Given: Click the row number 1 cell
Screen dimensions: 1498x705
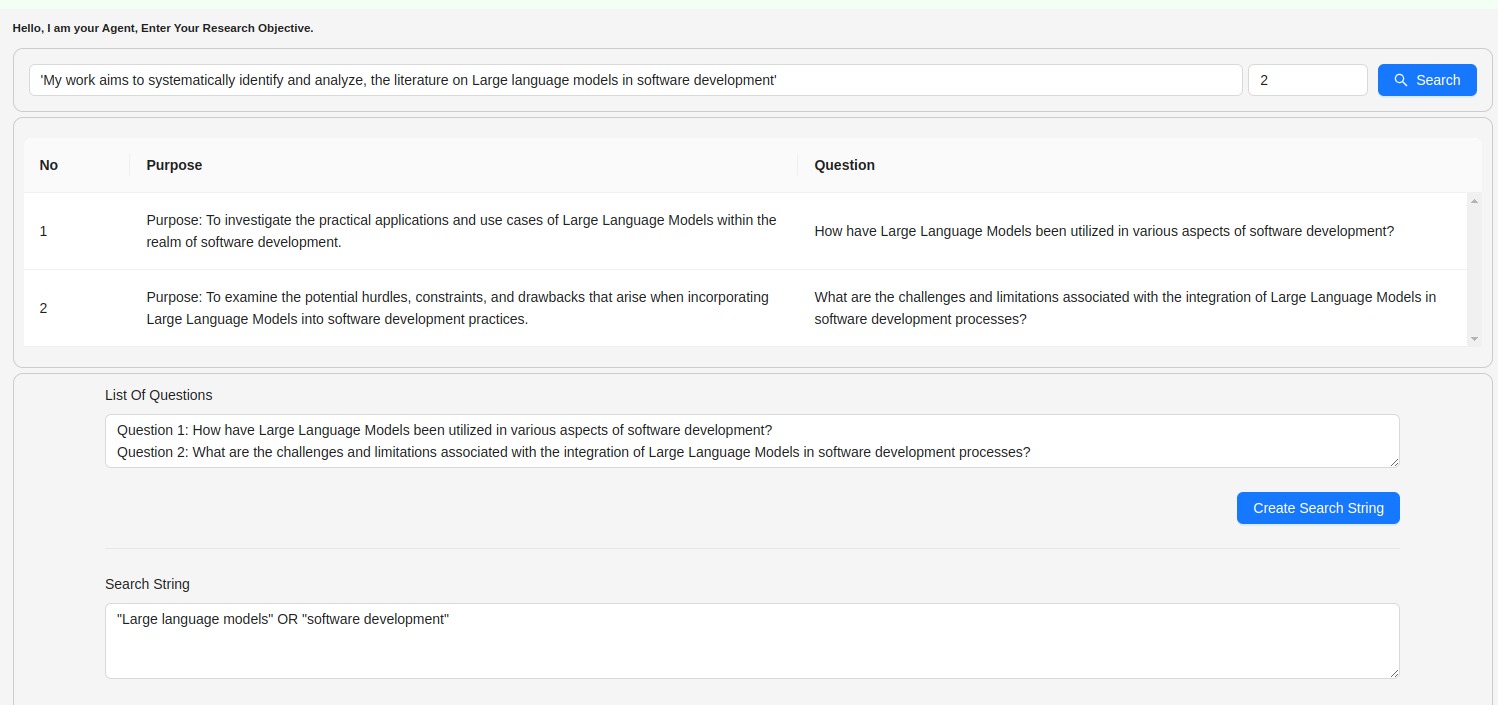Looking at the screenshot, I should [x=44, y=231].
